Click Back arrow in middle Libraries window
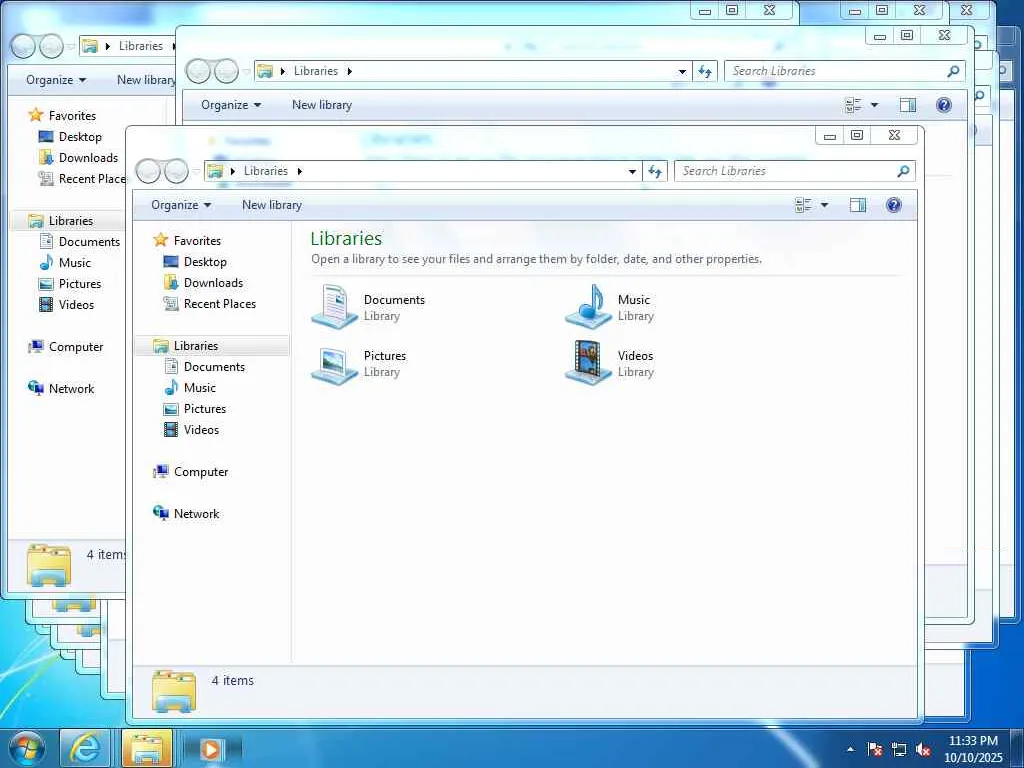The width and height of the screenshot is (1024, 768). pyautogui.click(x=198, y=71)
